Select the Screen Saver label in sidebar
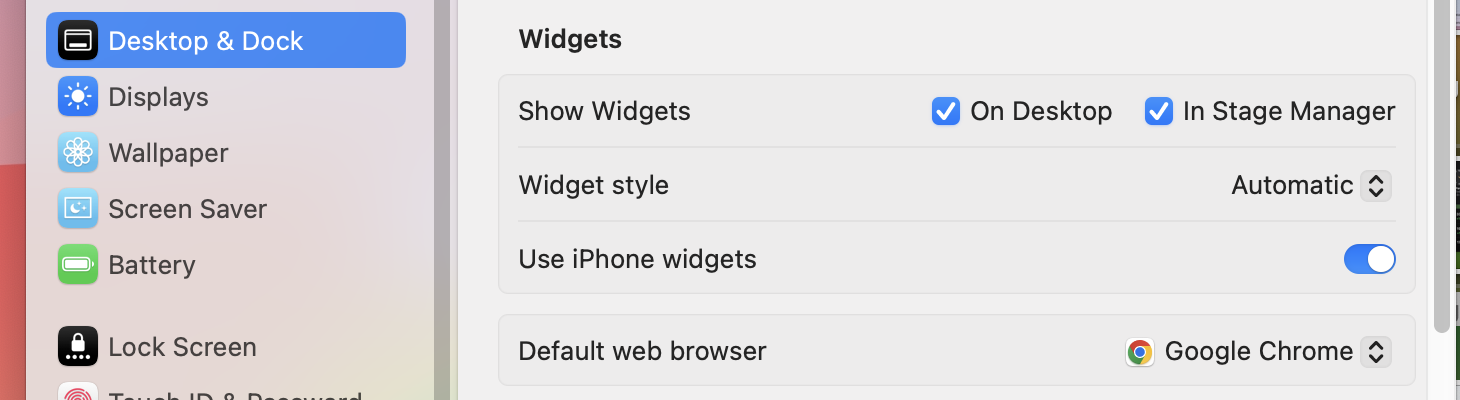Image resolution: width=1460 pixels, height=400 pixels. tap(188, 209)
